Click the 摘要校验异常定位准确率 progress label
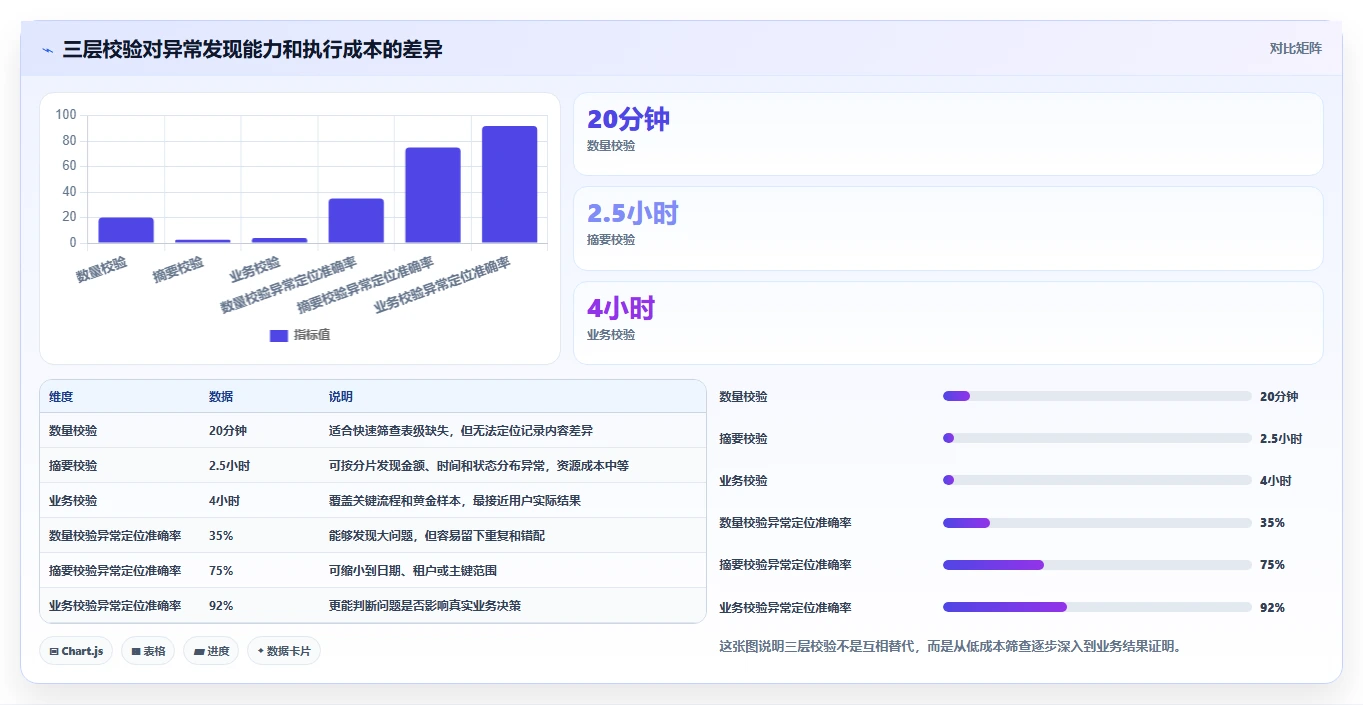The height and width of the screenshot is (705, 1363). [x=786, y=565]
